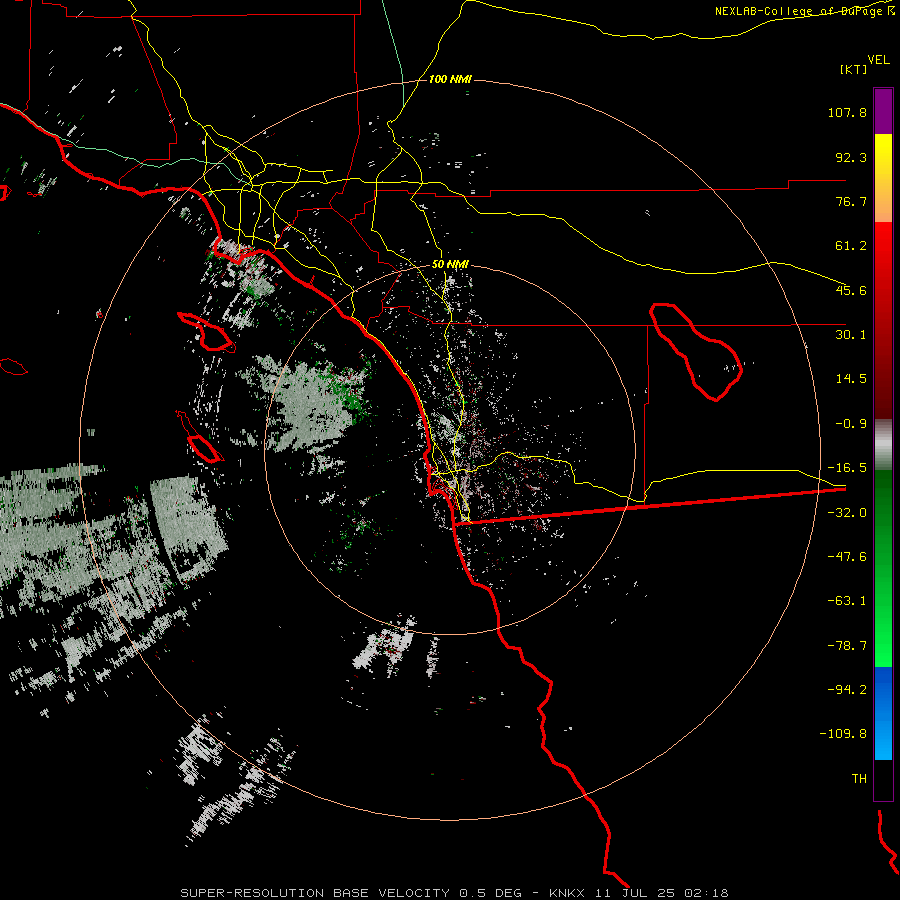Pick the blue segment of the velocity color bar
The width and height of the screenshot is (900, 900).
pyautogui.click(x=883, y=713)
